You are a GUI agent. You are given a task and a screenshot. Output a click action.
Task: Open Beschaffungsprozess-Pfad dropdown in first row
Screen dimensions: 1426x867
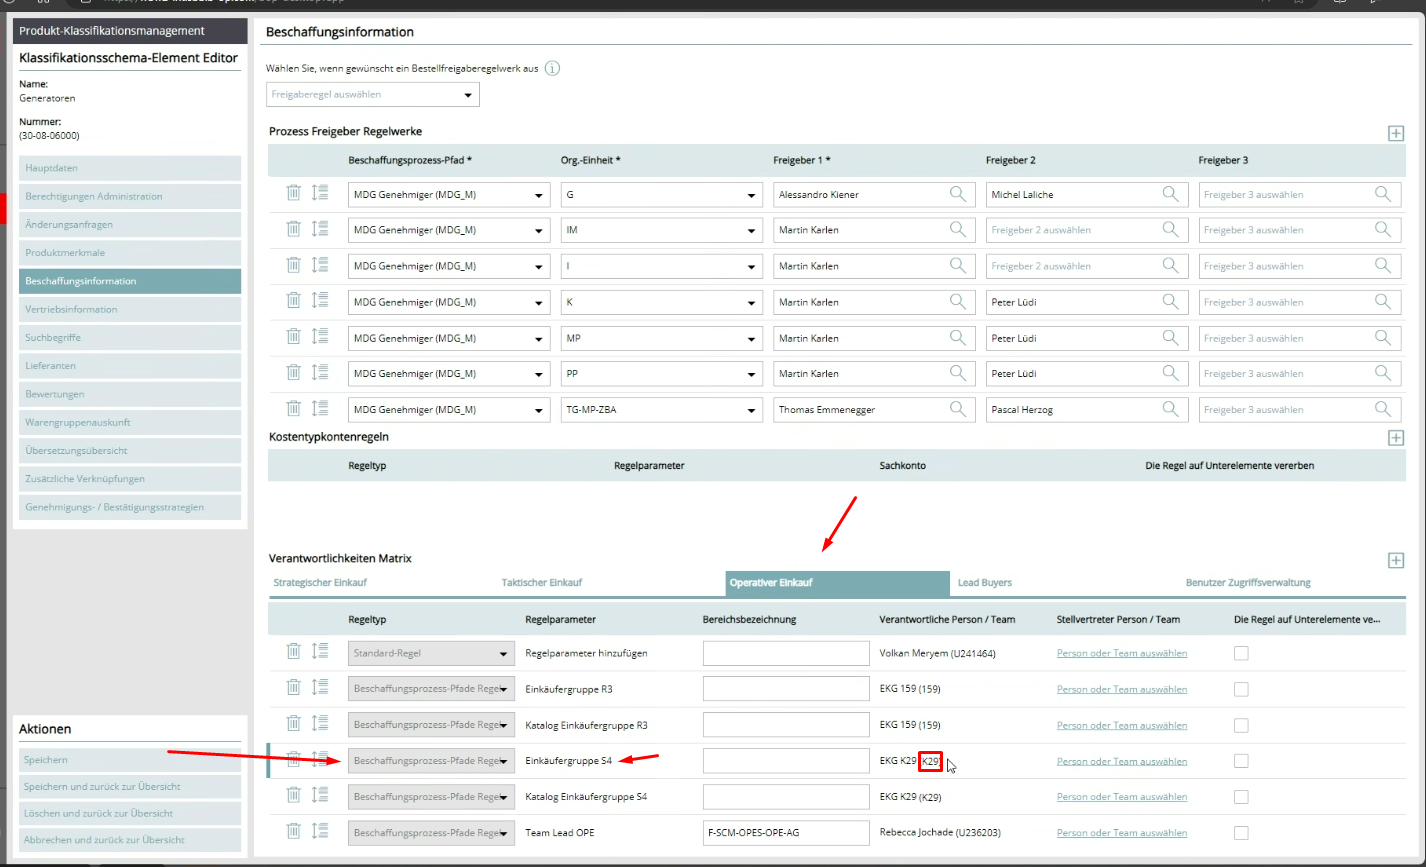point(540,195)
